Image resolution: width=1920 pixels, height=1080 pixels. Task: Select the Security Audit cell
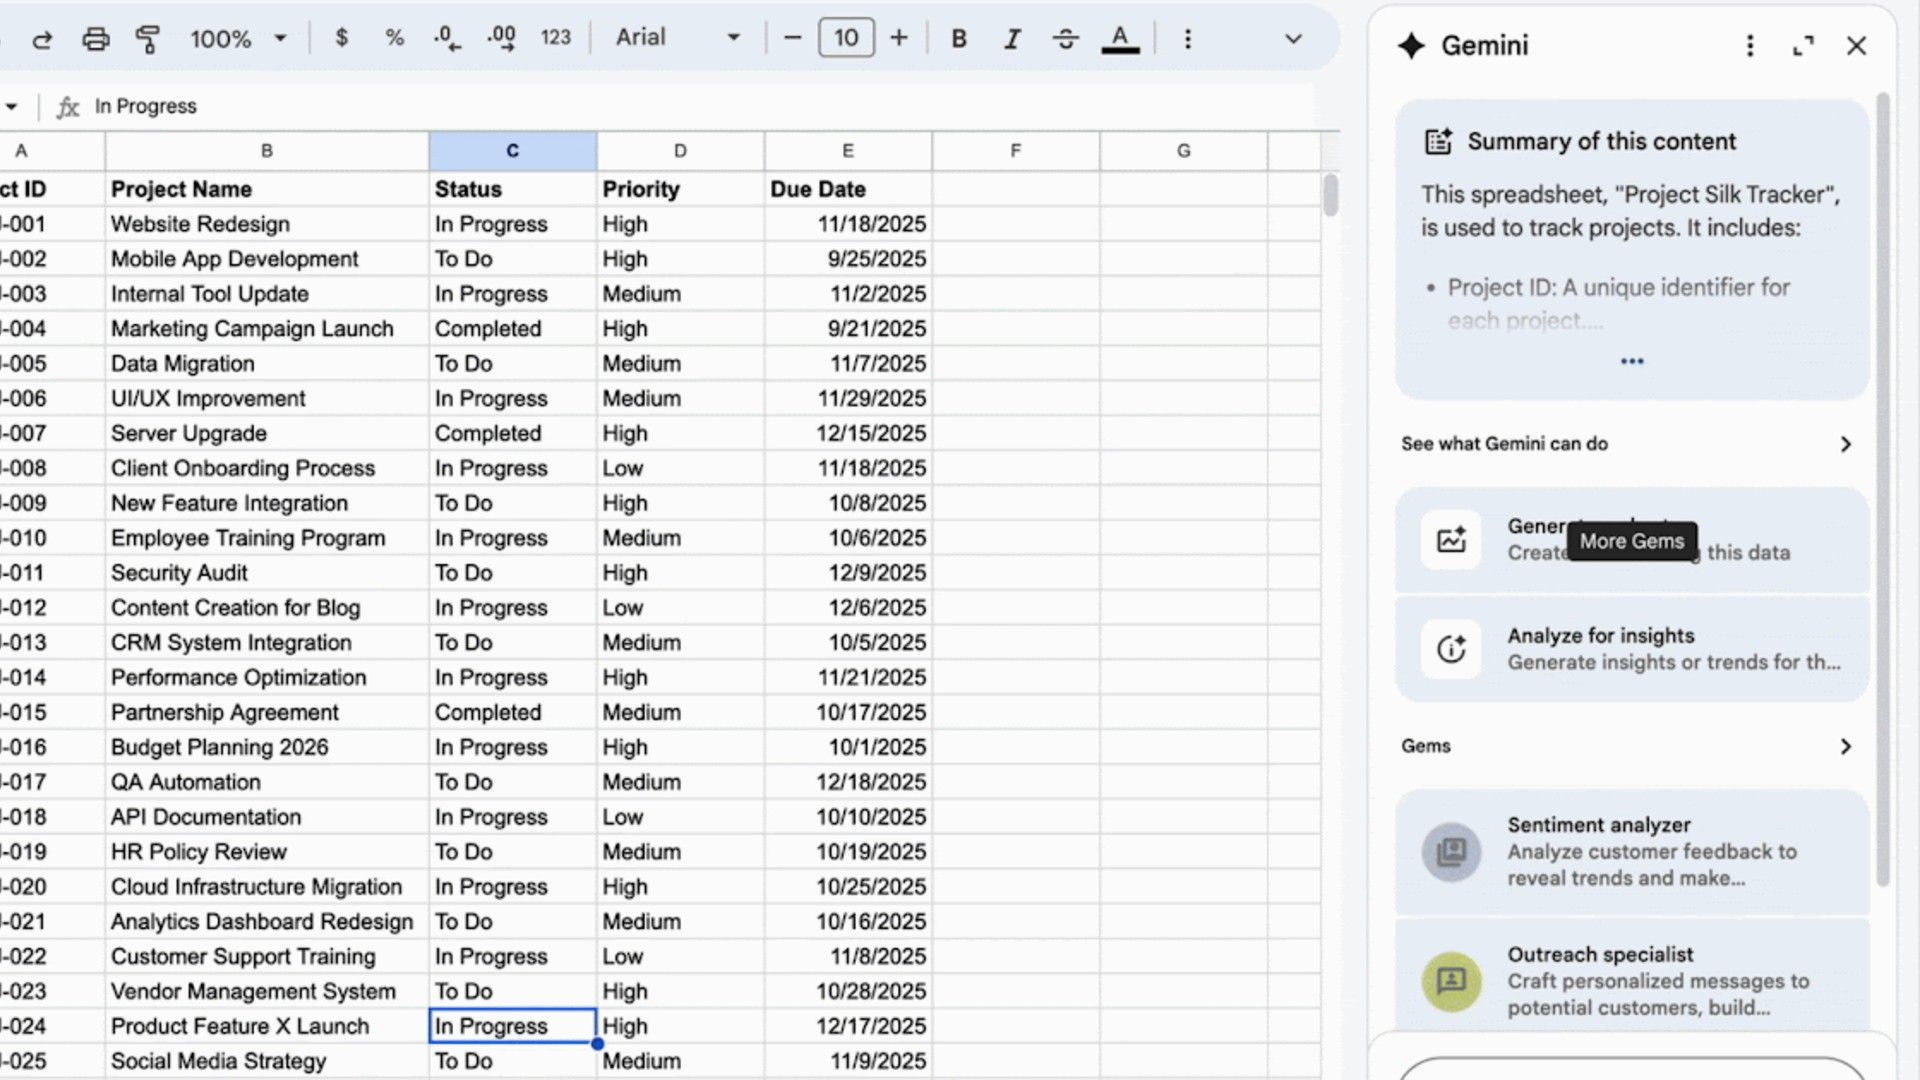(267, 573)
